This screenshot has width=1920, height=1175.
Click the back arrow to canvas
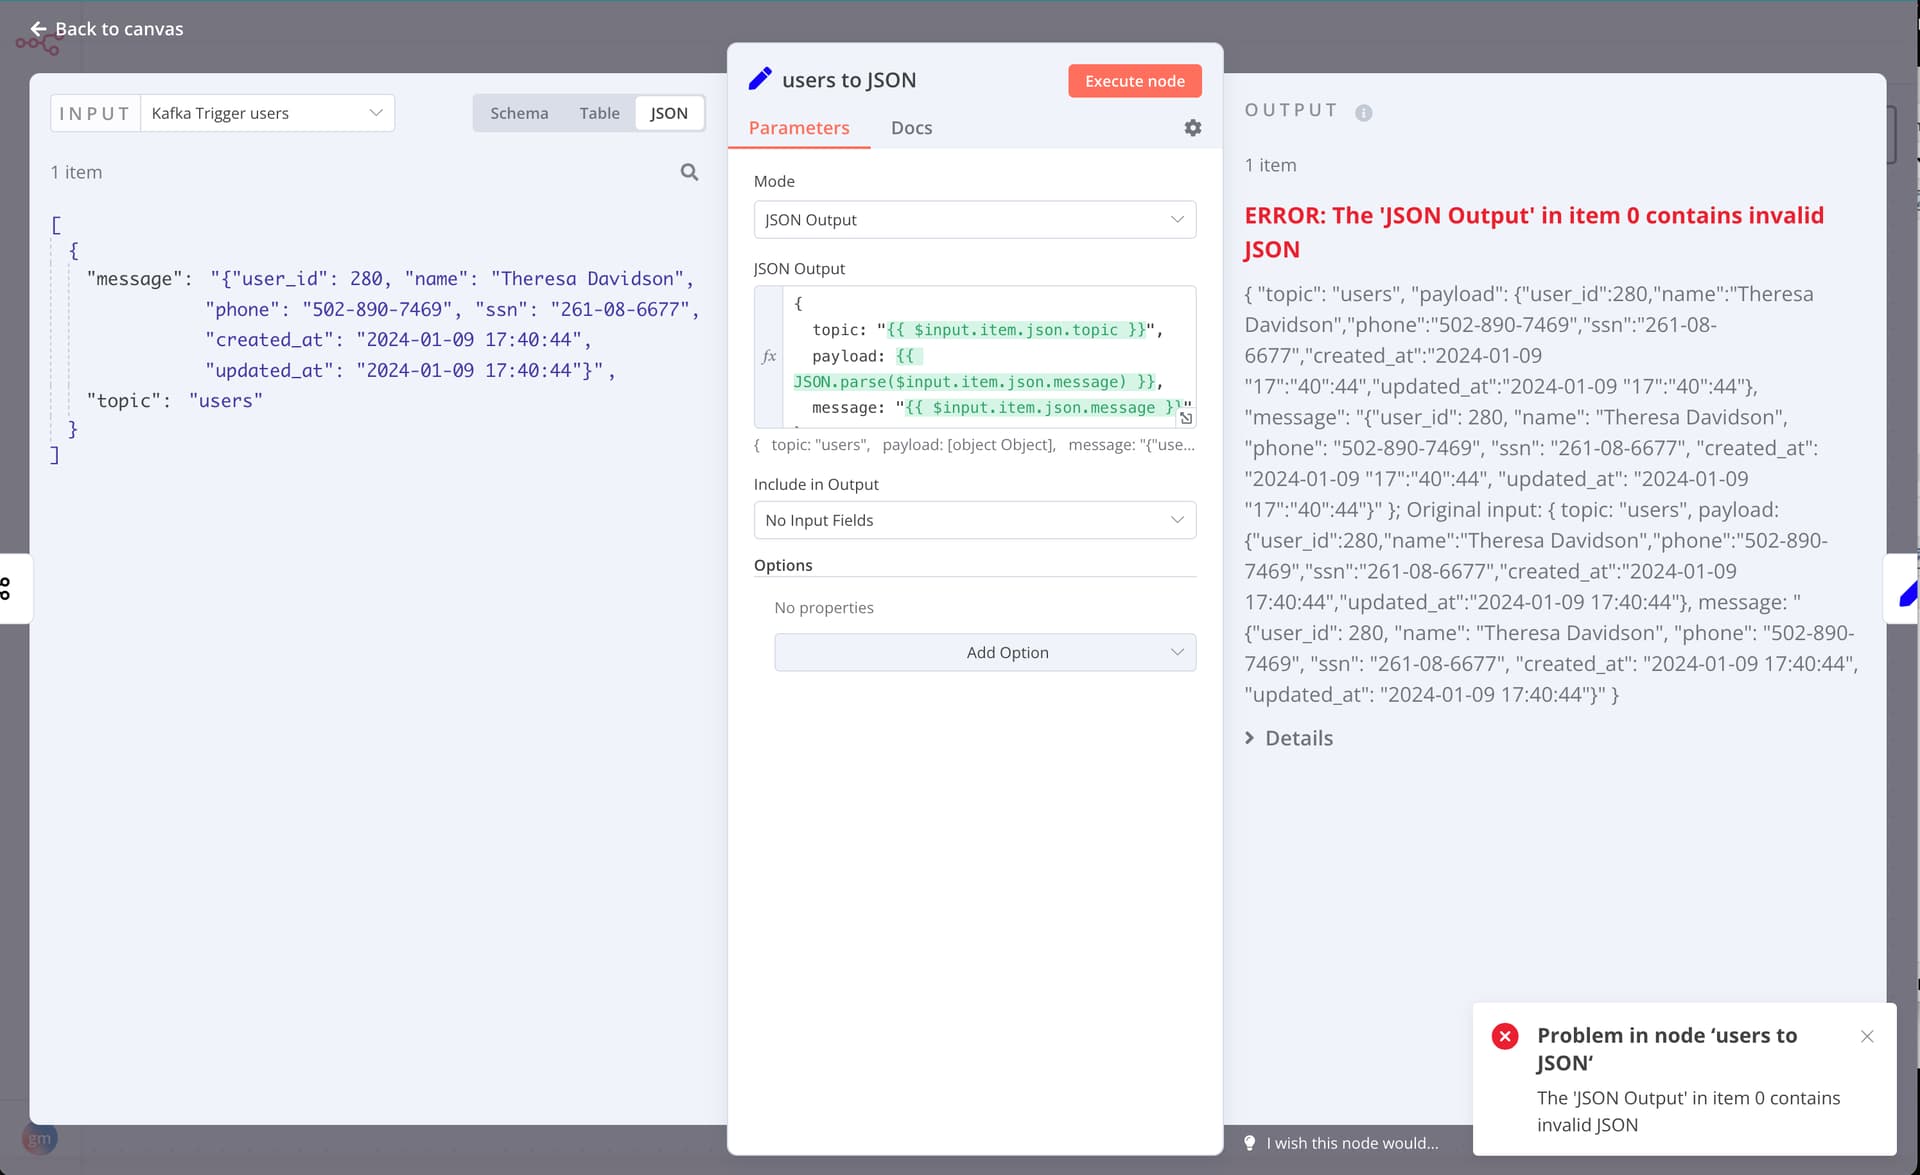point(38,29)
